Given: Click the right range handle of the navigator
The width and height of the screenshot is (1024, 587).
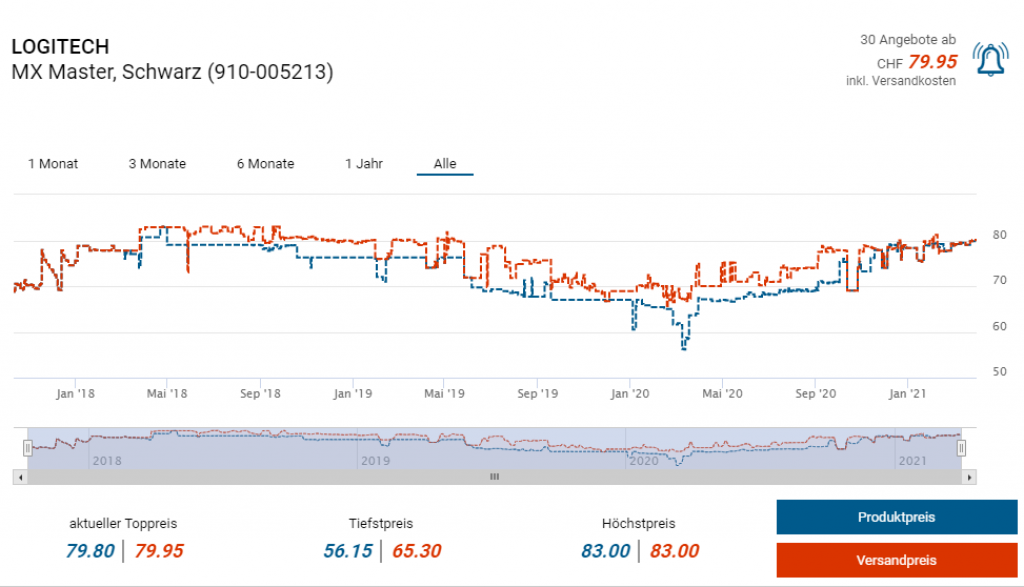Looking at the screenshot, I should [961, 449].
